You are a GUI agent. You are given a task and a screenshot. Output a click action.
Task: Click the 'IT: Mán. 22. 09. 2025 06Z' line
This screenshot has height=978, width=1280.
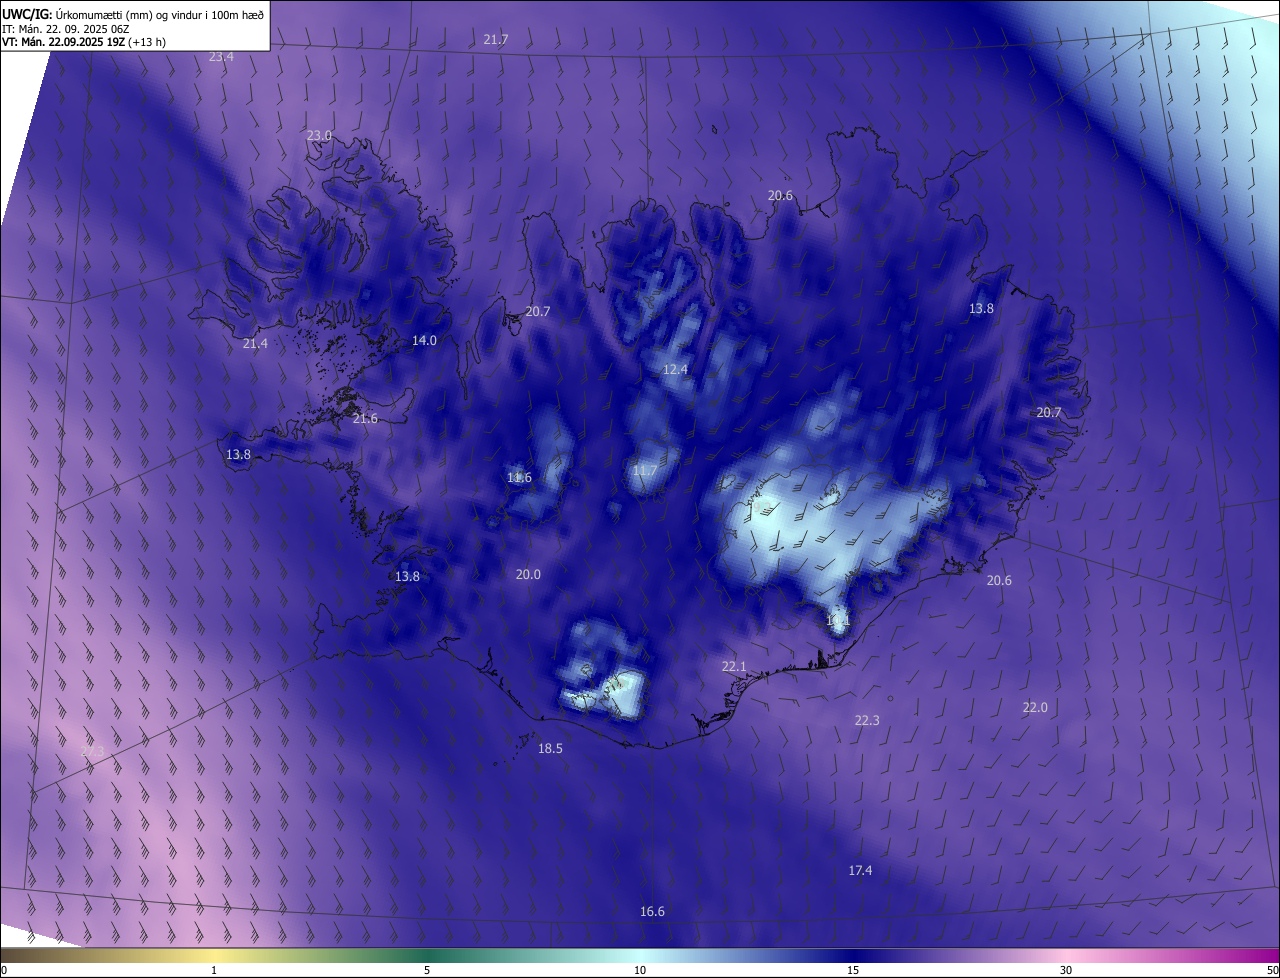[x=67, y=28]
